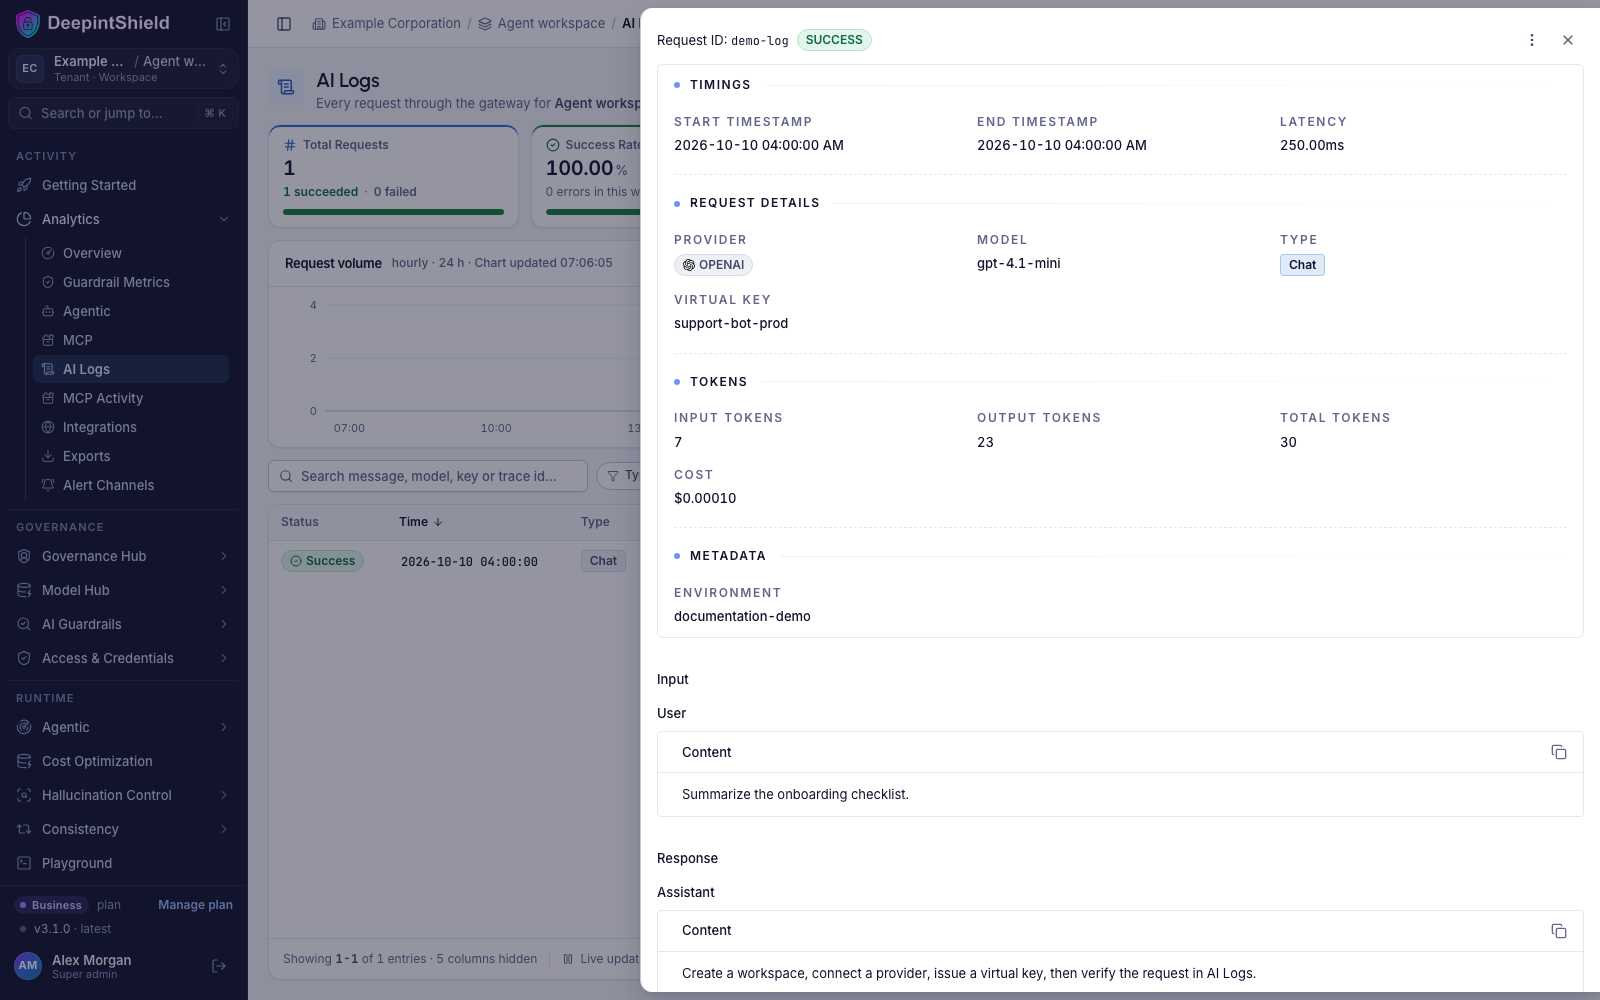Expand AI Guardrails
The width and height of the screenshot is (1600, 1000).
124,624
